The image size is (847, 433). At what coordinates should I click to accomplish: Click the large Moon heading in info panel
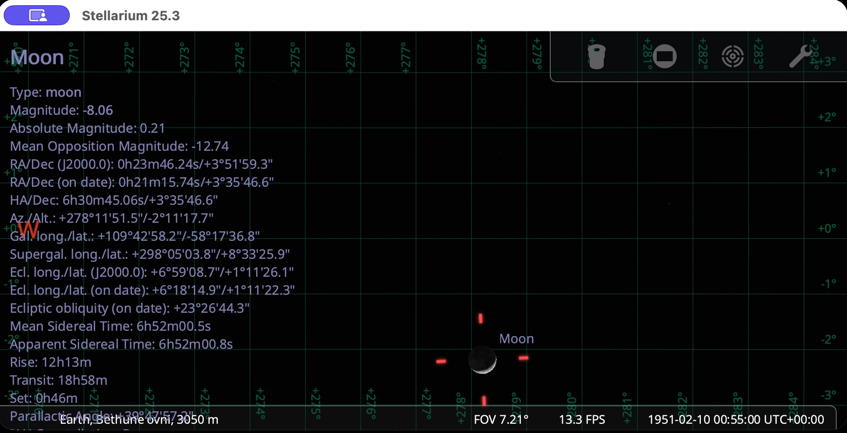click(x=37, y=57)
